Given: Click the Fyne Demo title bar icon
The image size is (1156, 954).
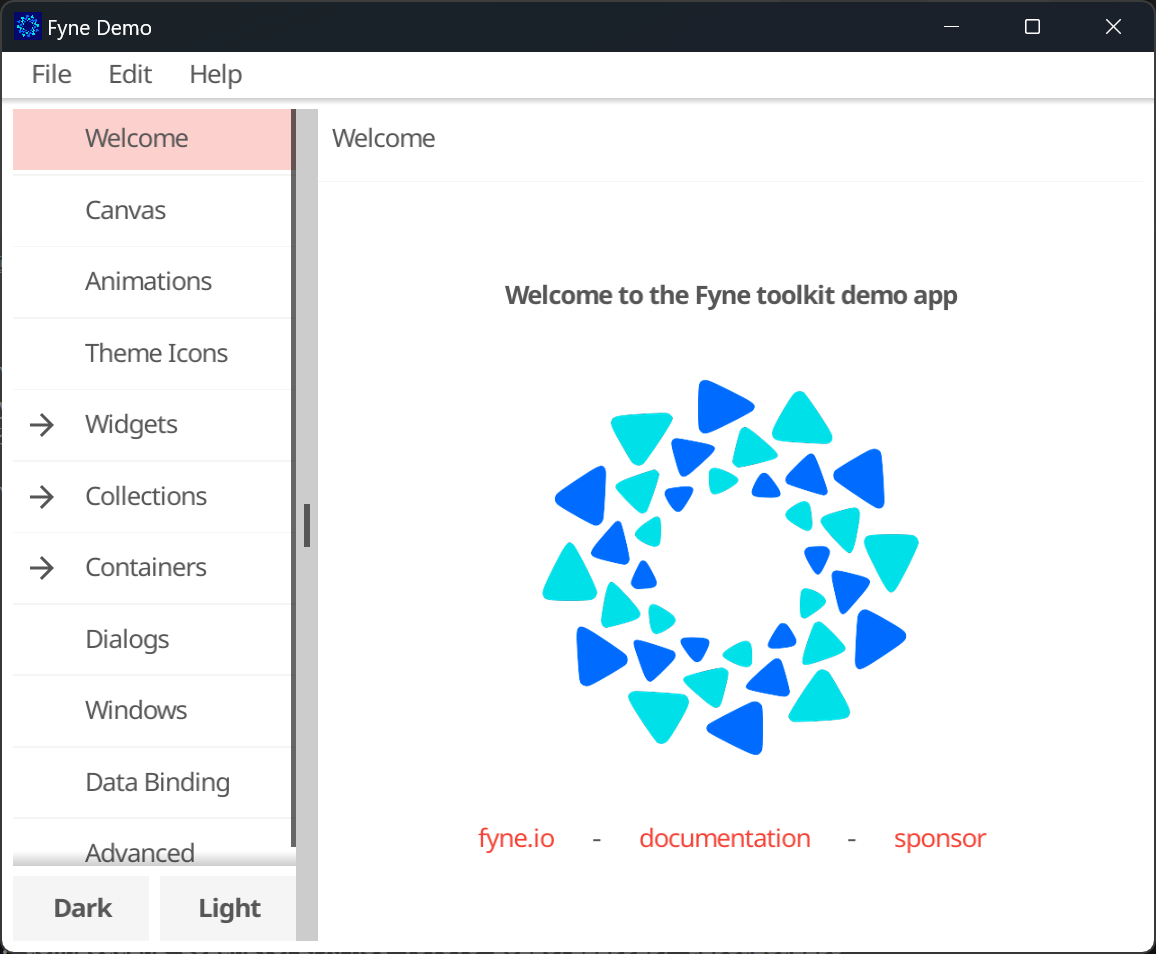Looking at the screenshot, I should 28,27.
